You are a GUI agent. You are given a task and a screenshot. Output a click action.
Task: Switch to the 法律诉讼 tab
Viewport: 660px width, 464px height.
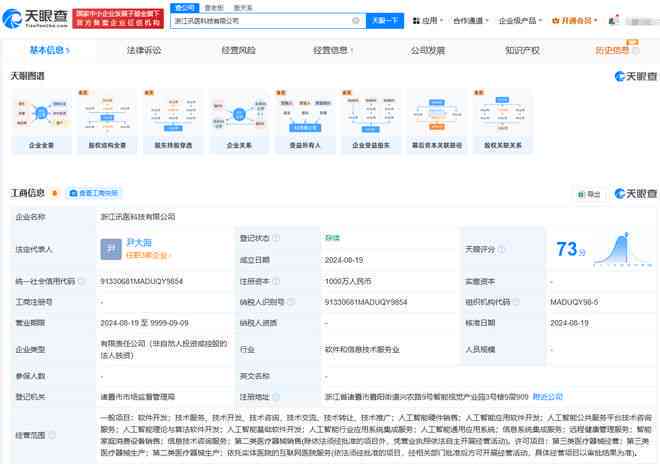click(144, 51)
